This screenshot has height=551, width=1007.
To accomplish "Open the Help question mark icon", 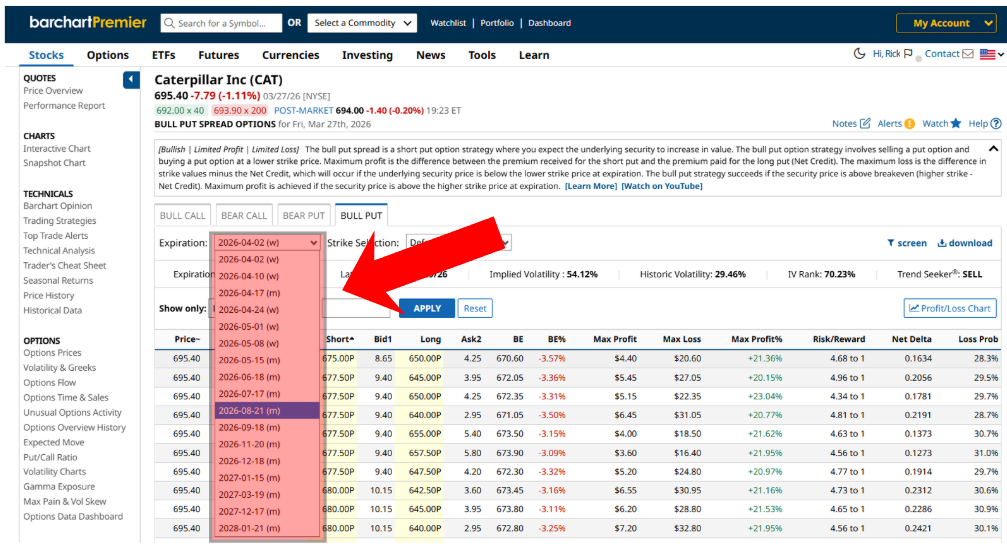I will click(995, 124).
